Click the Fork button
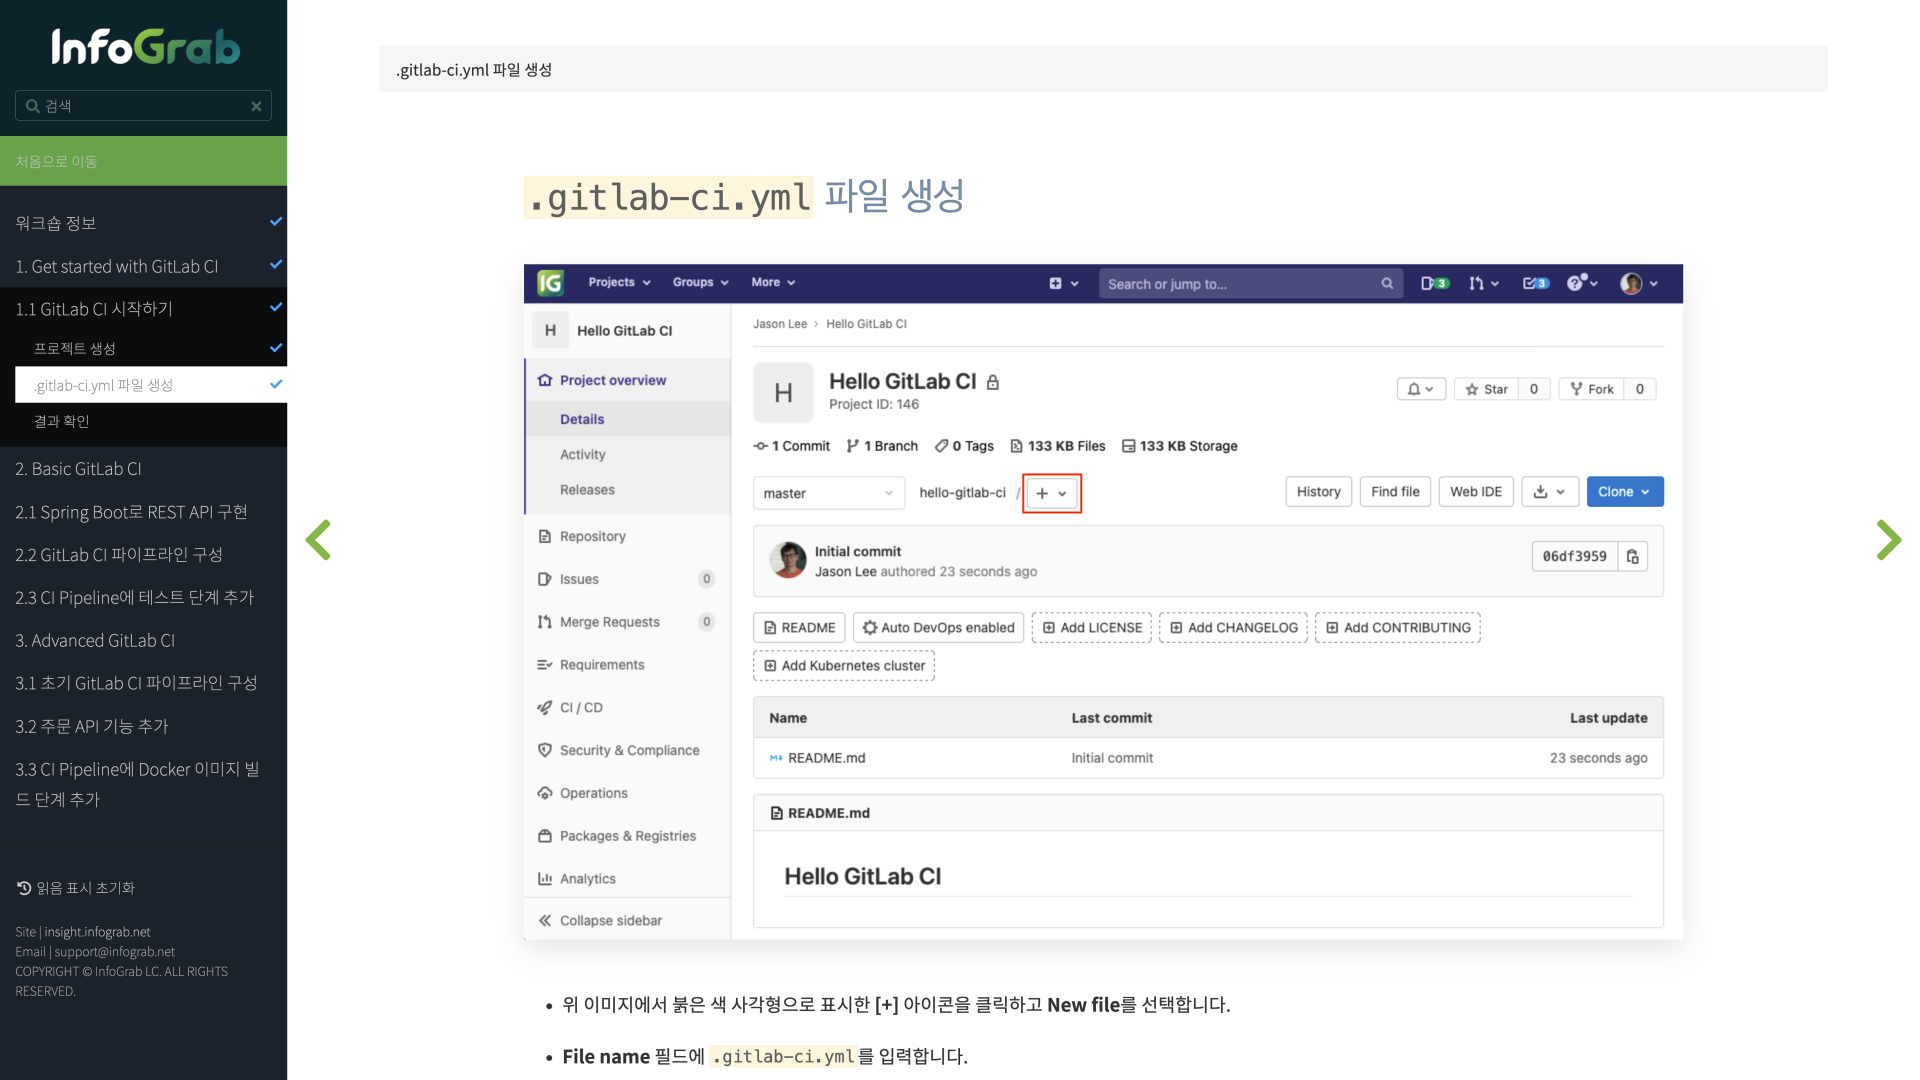Image resolution: width=1920 pixels, height=1080 pixels. (x=1592, y=389)
